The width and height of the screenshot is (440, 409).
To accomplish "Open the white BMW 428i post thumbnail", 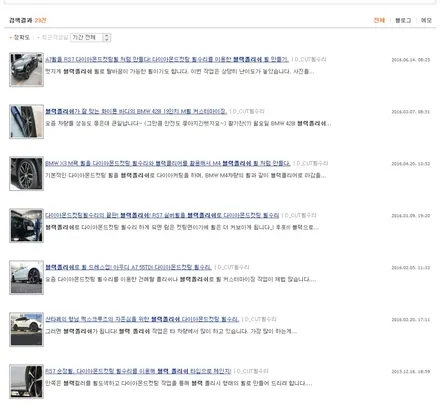I will [26, 121].
